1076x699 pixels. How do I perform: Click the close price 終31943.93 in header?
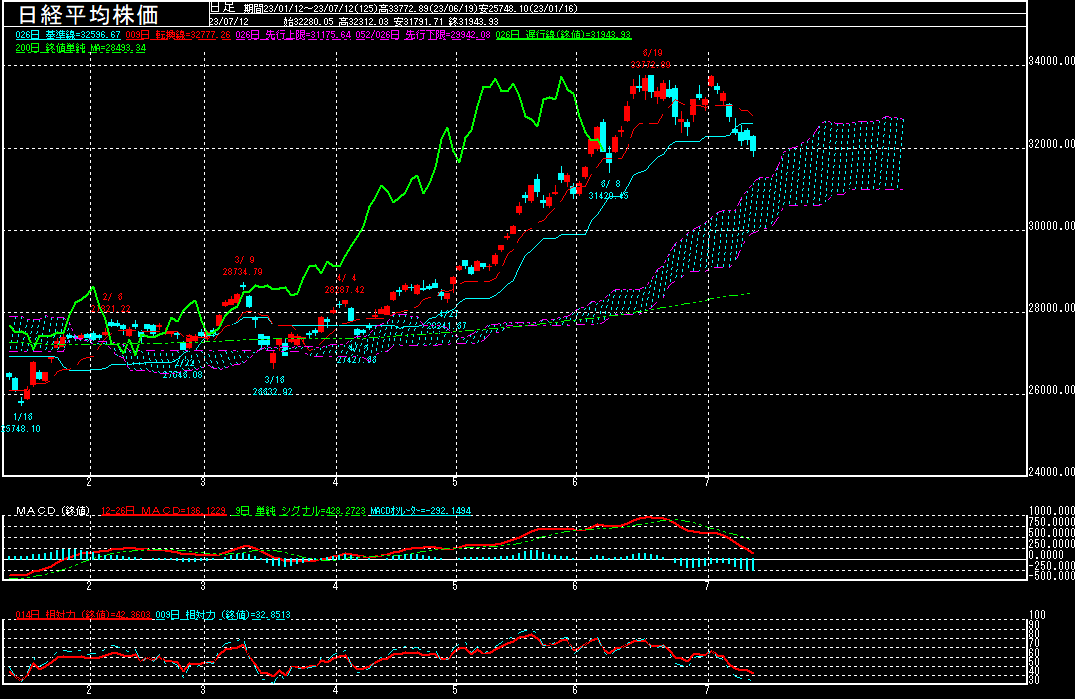[x=473, y=21]
